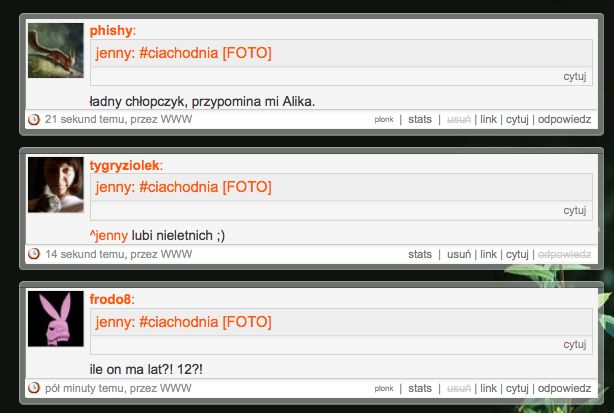The height and width of the screenshot is (413, 614).
Task: Click cytuj in frodo8's post footer
Action: pos(517,388)
